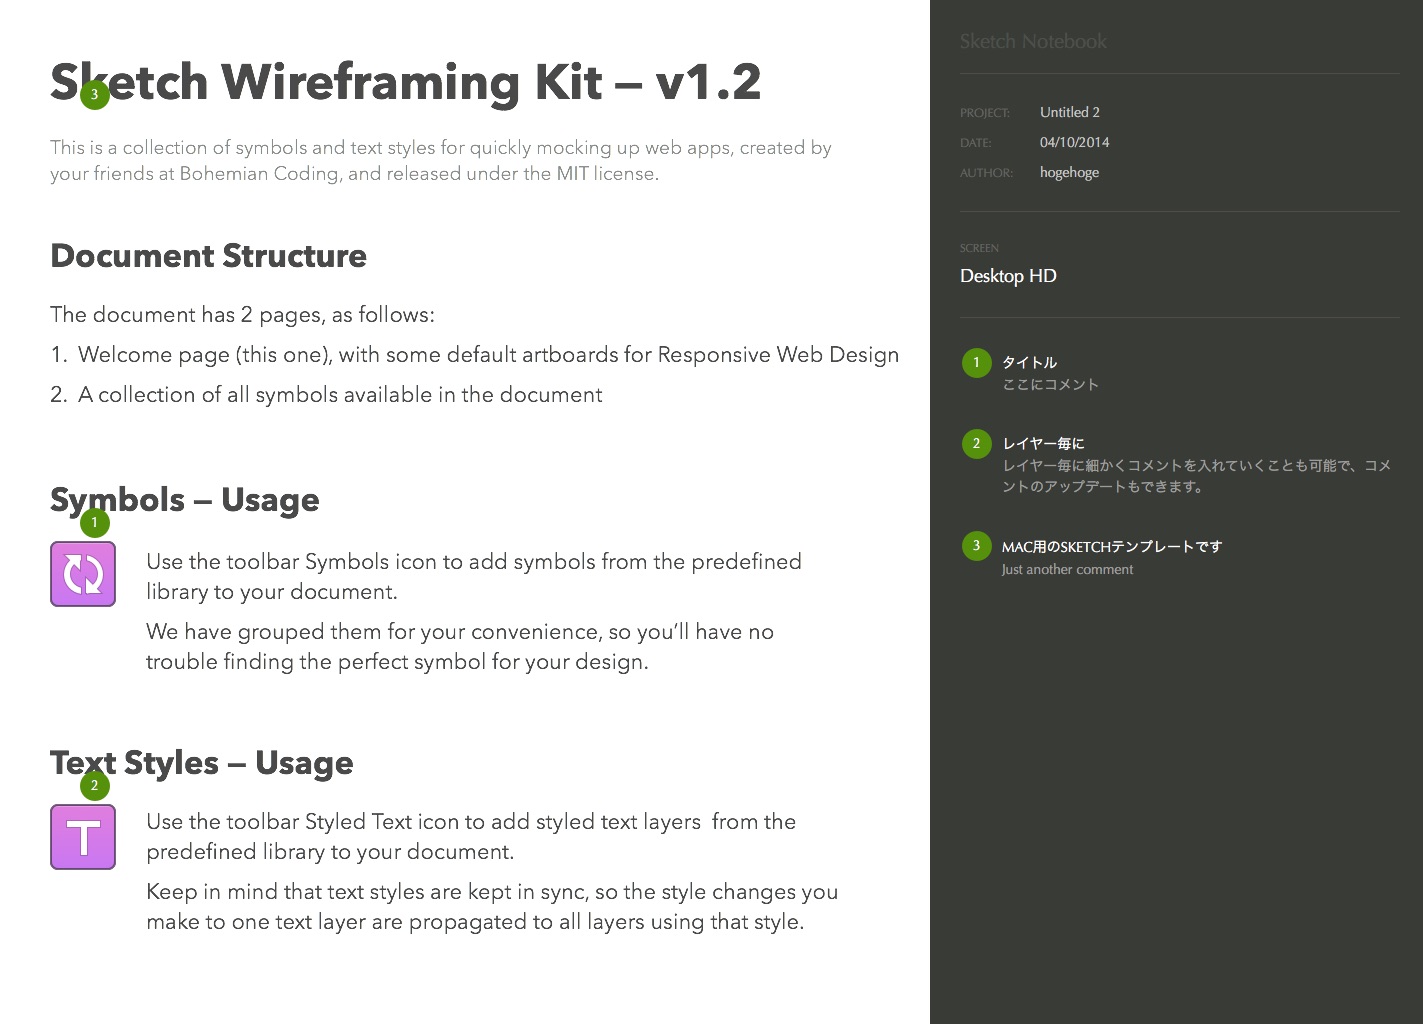This screenshot has height=1024, width=1423.
Task: Open the タイトル comment title
Action: (1029, 362)
